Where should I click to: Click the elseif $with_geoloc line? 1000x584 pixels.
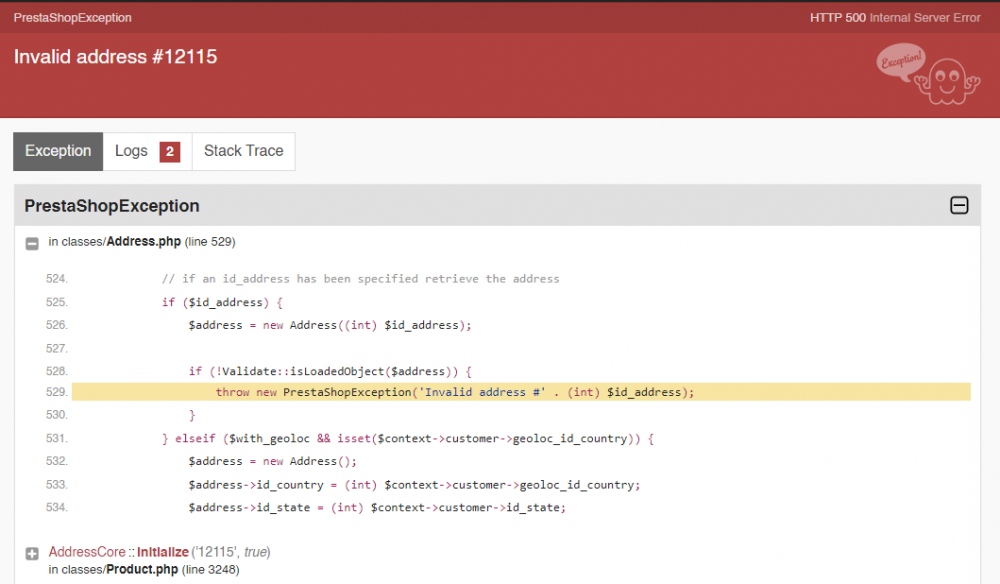click(x=408, y=439)
